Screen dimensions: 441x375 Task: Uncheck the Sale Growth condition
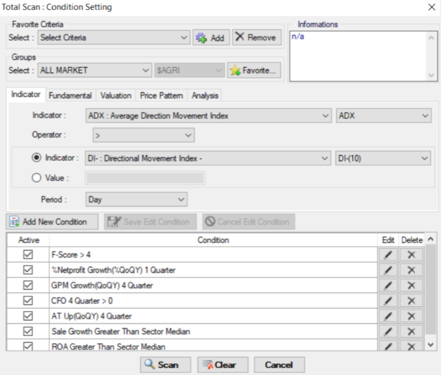tap(28, 331)
